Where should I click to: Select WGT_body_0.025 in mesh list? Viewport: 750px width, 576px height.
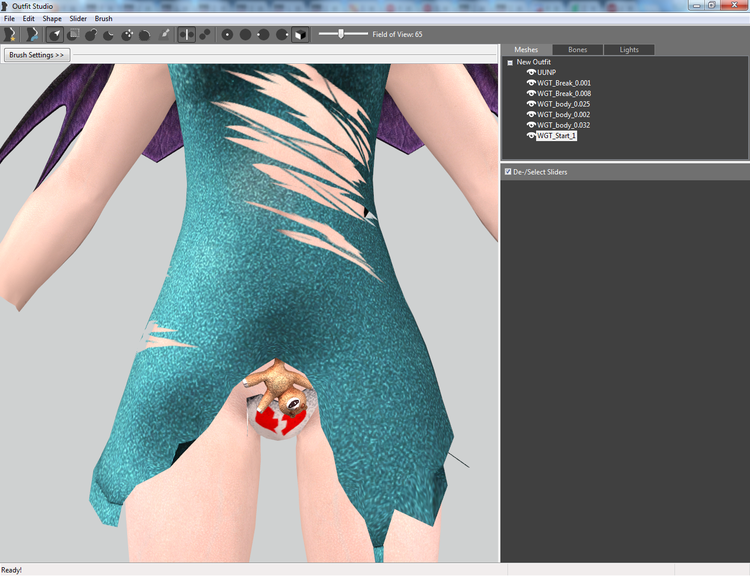click(563, 104)
